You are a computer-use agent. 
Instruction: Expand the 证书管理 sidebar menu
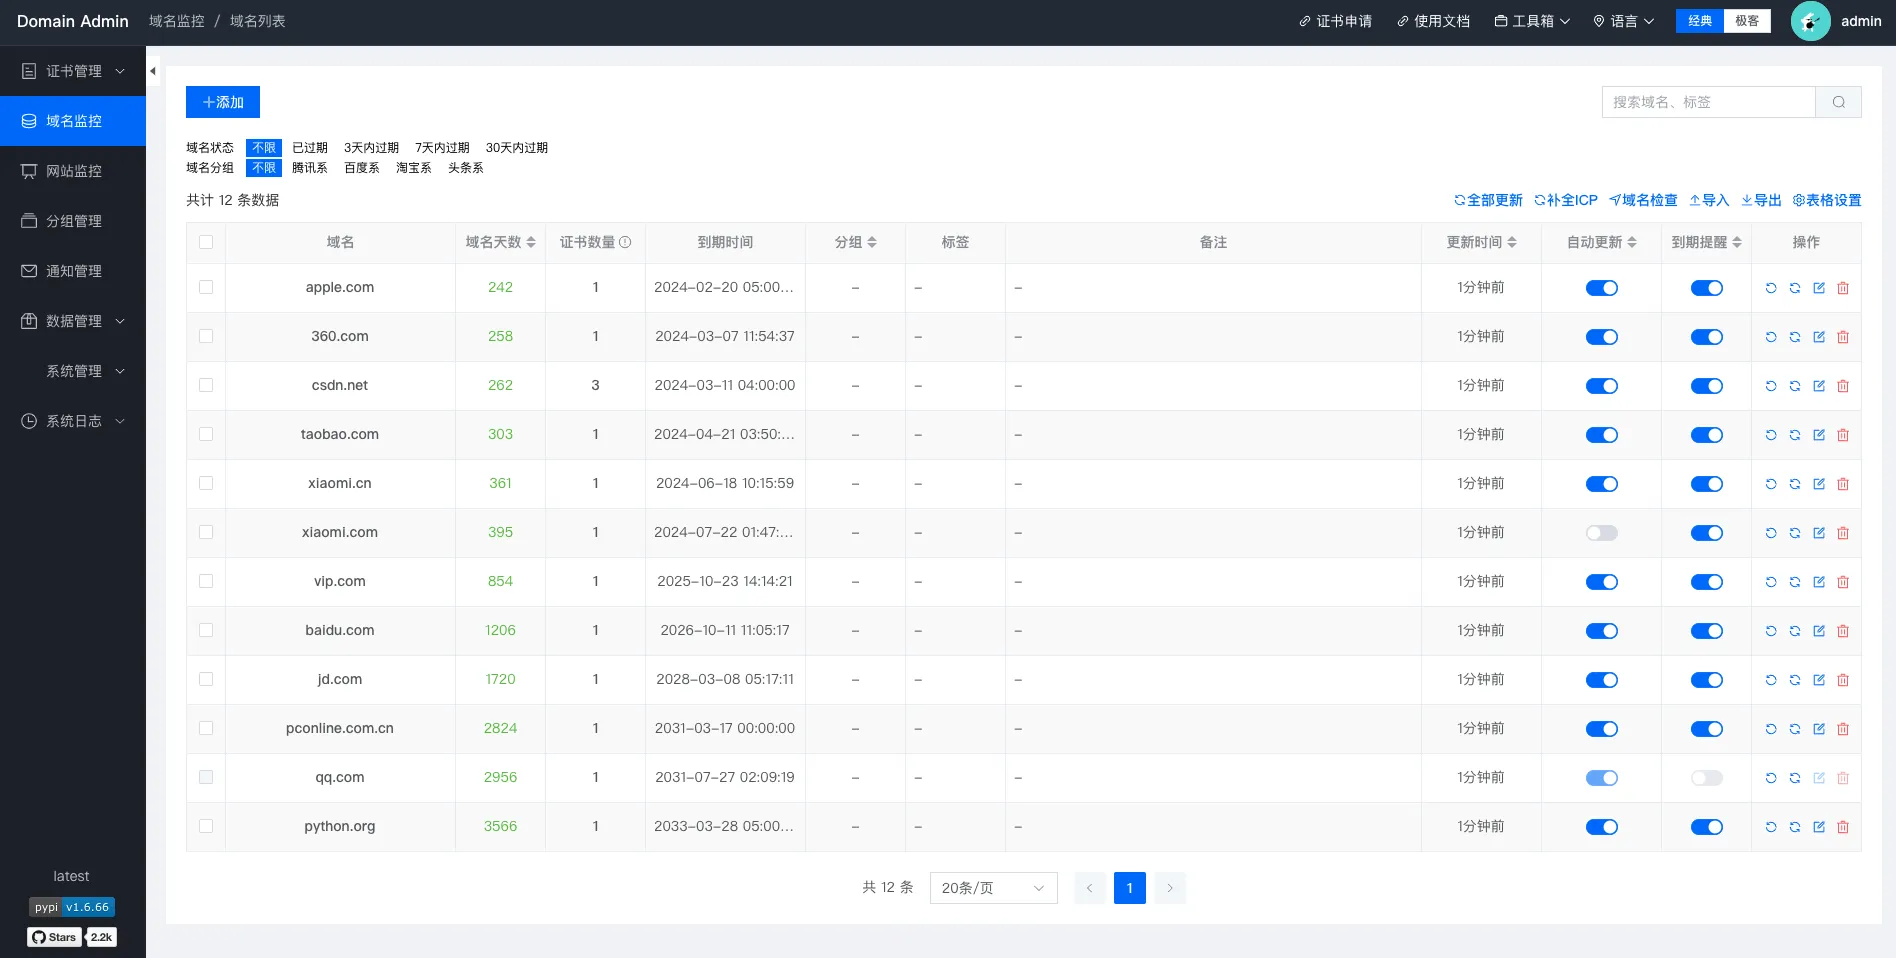[x=73, y=71]
